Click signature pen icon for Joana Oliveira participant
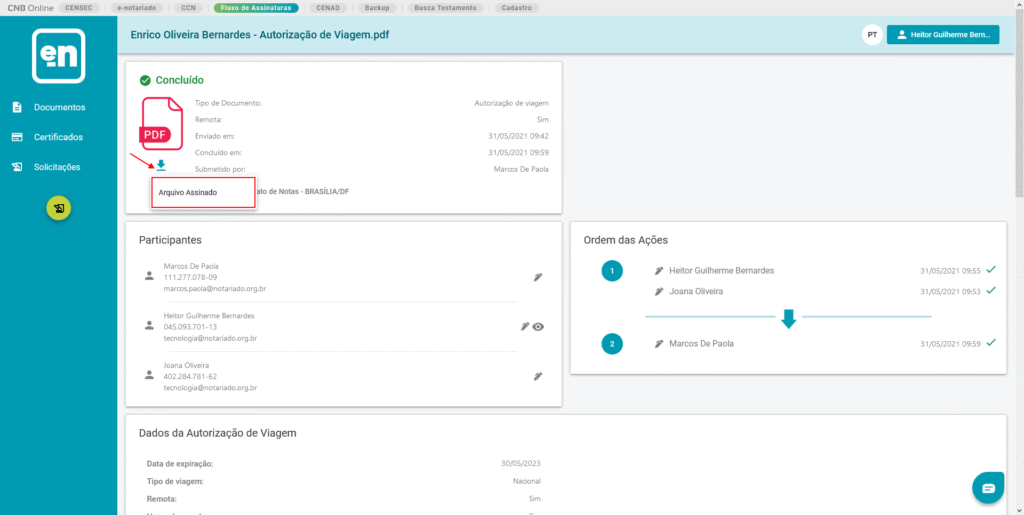This screenshot has width=1024, height=515. point(538,376)
